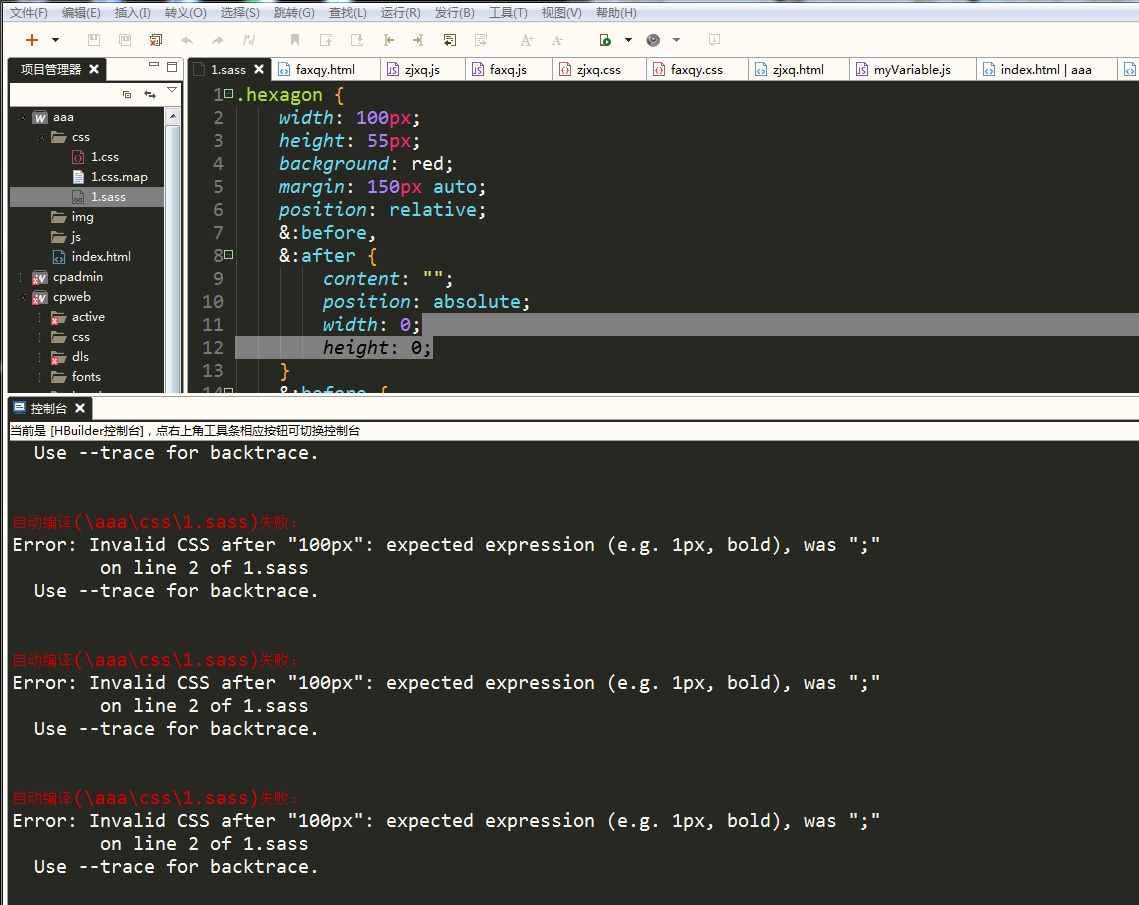Select 1.css in the project tree
This screenshot has height=905, width=1139.
105,157
